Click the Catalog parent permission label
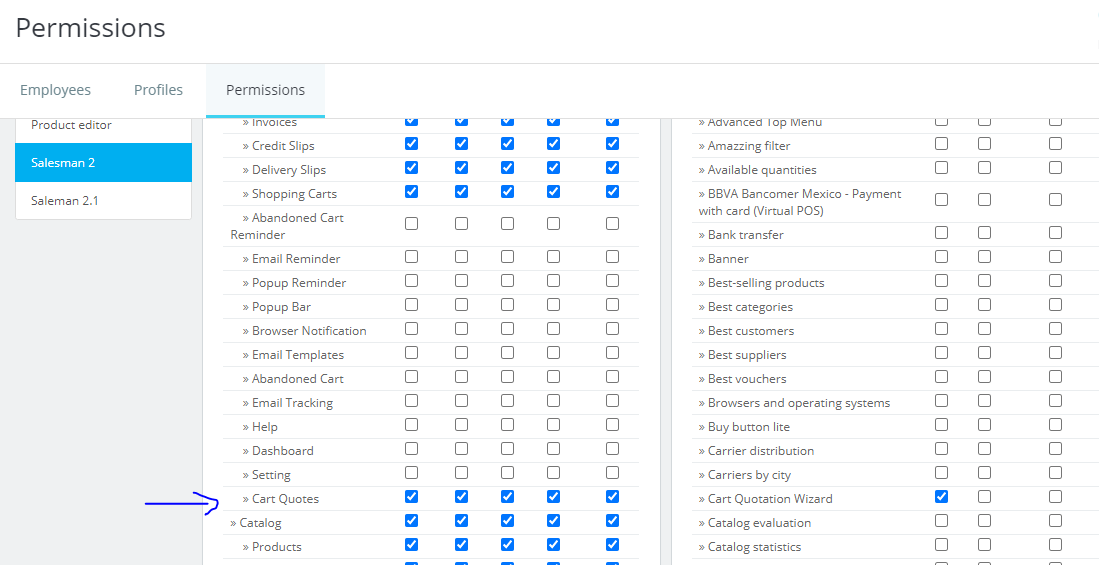 [x=260, y=523]
